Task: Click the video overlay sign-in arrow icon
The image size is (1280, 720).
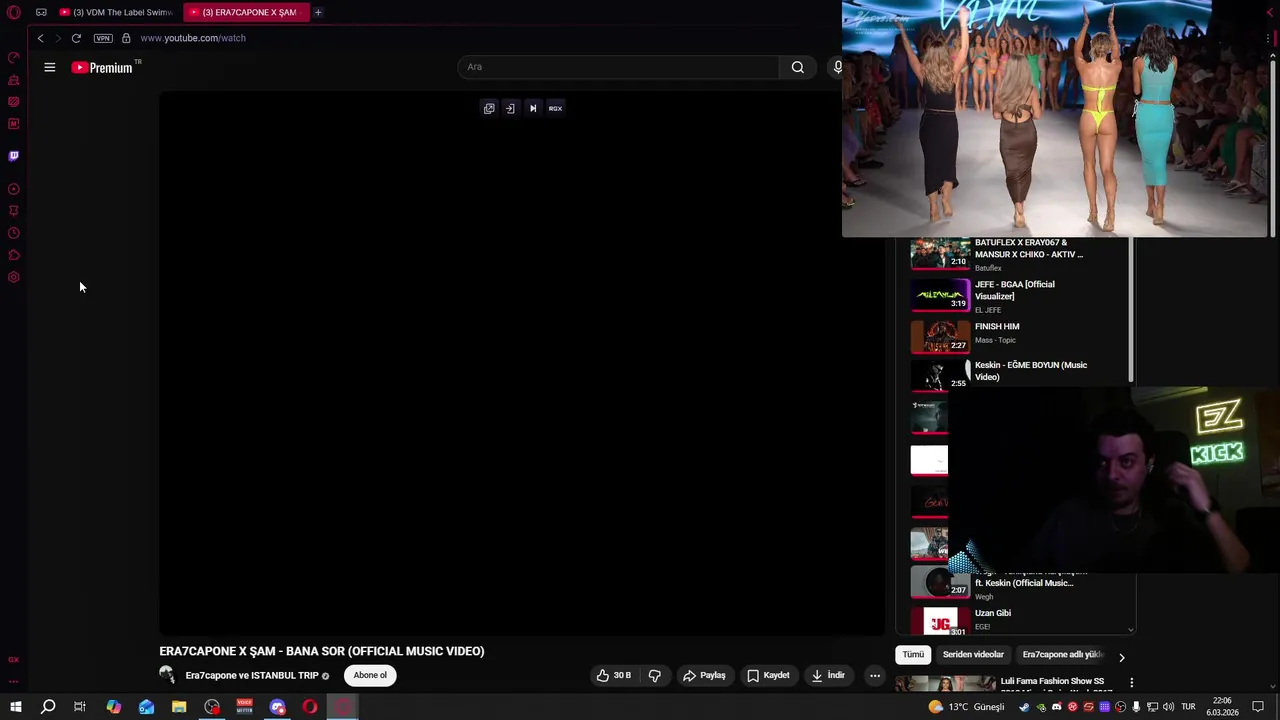Action: (510, 108)
